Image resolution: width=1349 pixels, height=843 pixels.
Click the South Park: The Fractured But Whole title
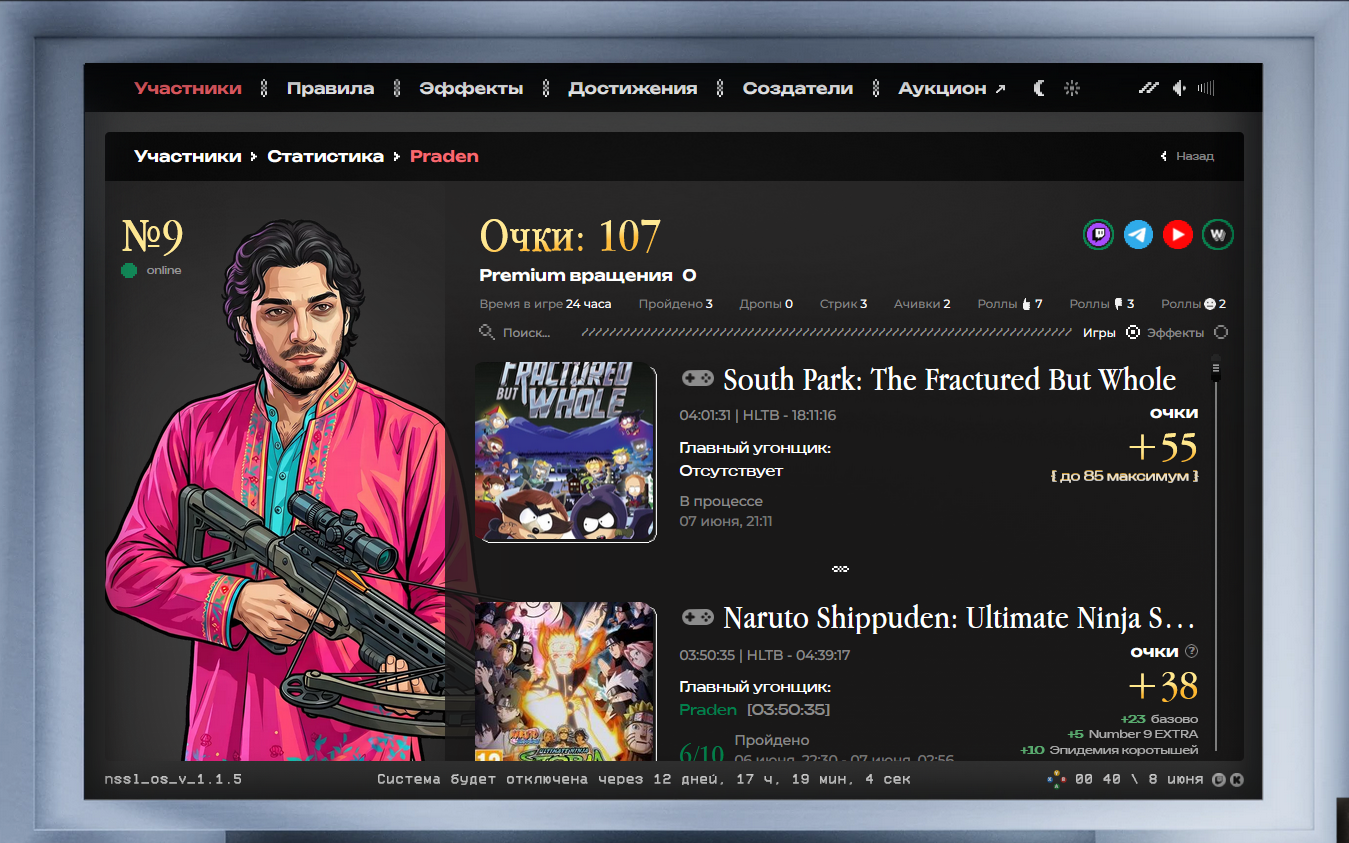pyautogui.click(x=950, y=380)
